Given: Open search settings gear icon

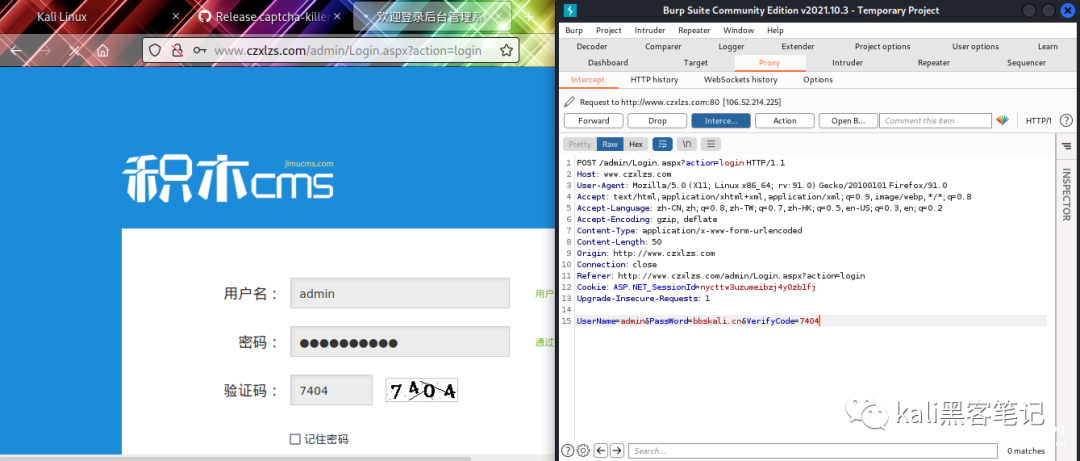Looking at the screenshot, I should pos(583,451).
